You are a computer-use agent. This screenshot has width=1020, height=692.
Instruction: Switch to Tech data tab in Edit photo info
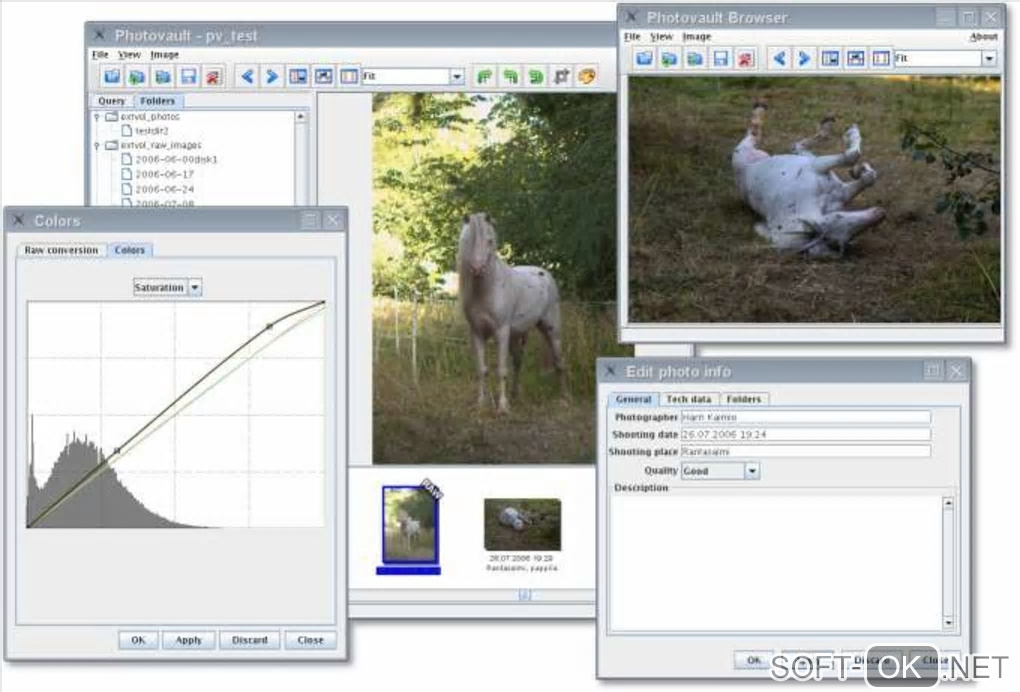tap(688, 399)
